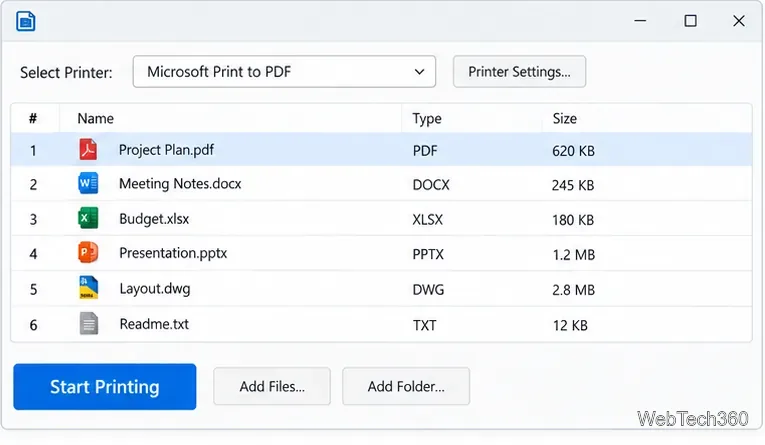Click the PDF type cell
Viewport: 765px width, 445px height.
coord(425,151)
